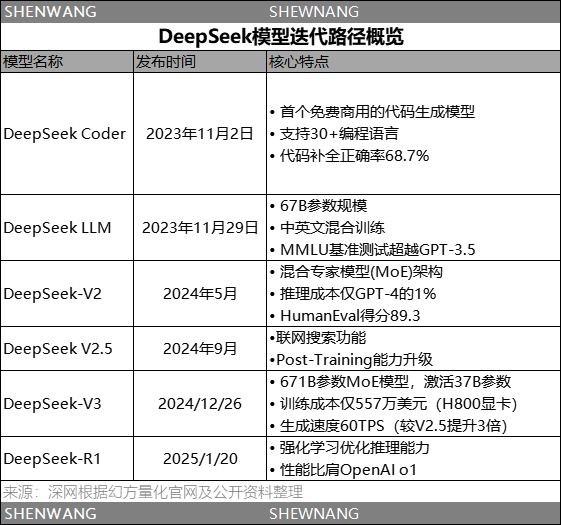Click the 'DeepSeek-V3' model name cell

pyautogui.click(x=67, y=404)
